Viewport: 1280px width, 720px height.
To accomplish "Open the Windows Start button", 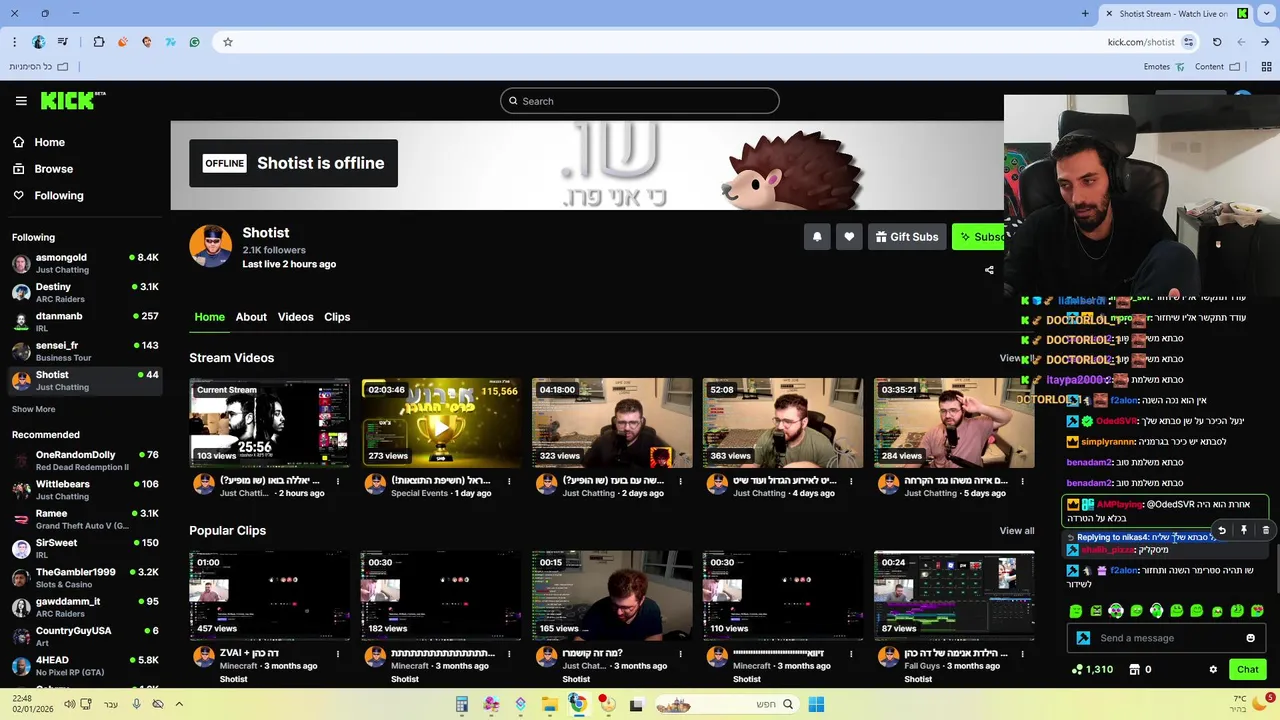I will click(x=816, y=705).
